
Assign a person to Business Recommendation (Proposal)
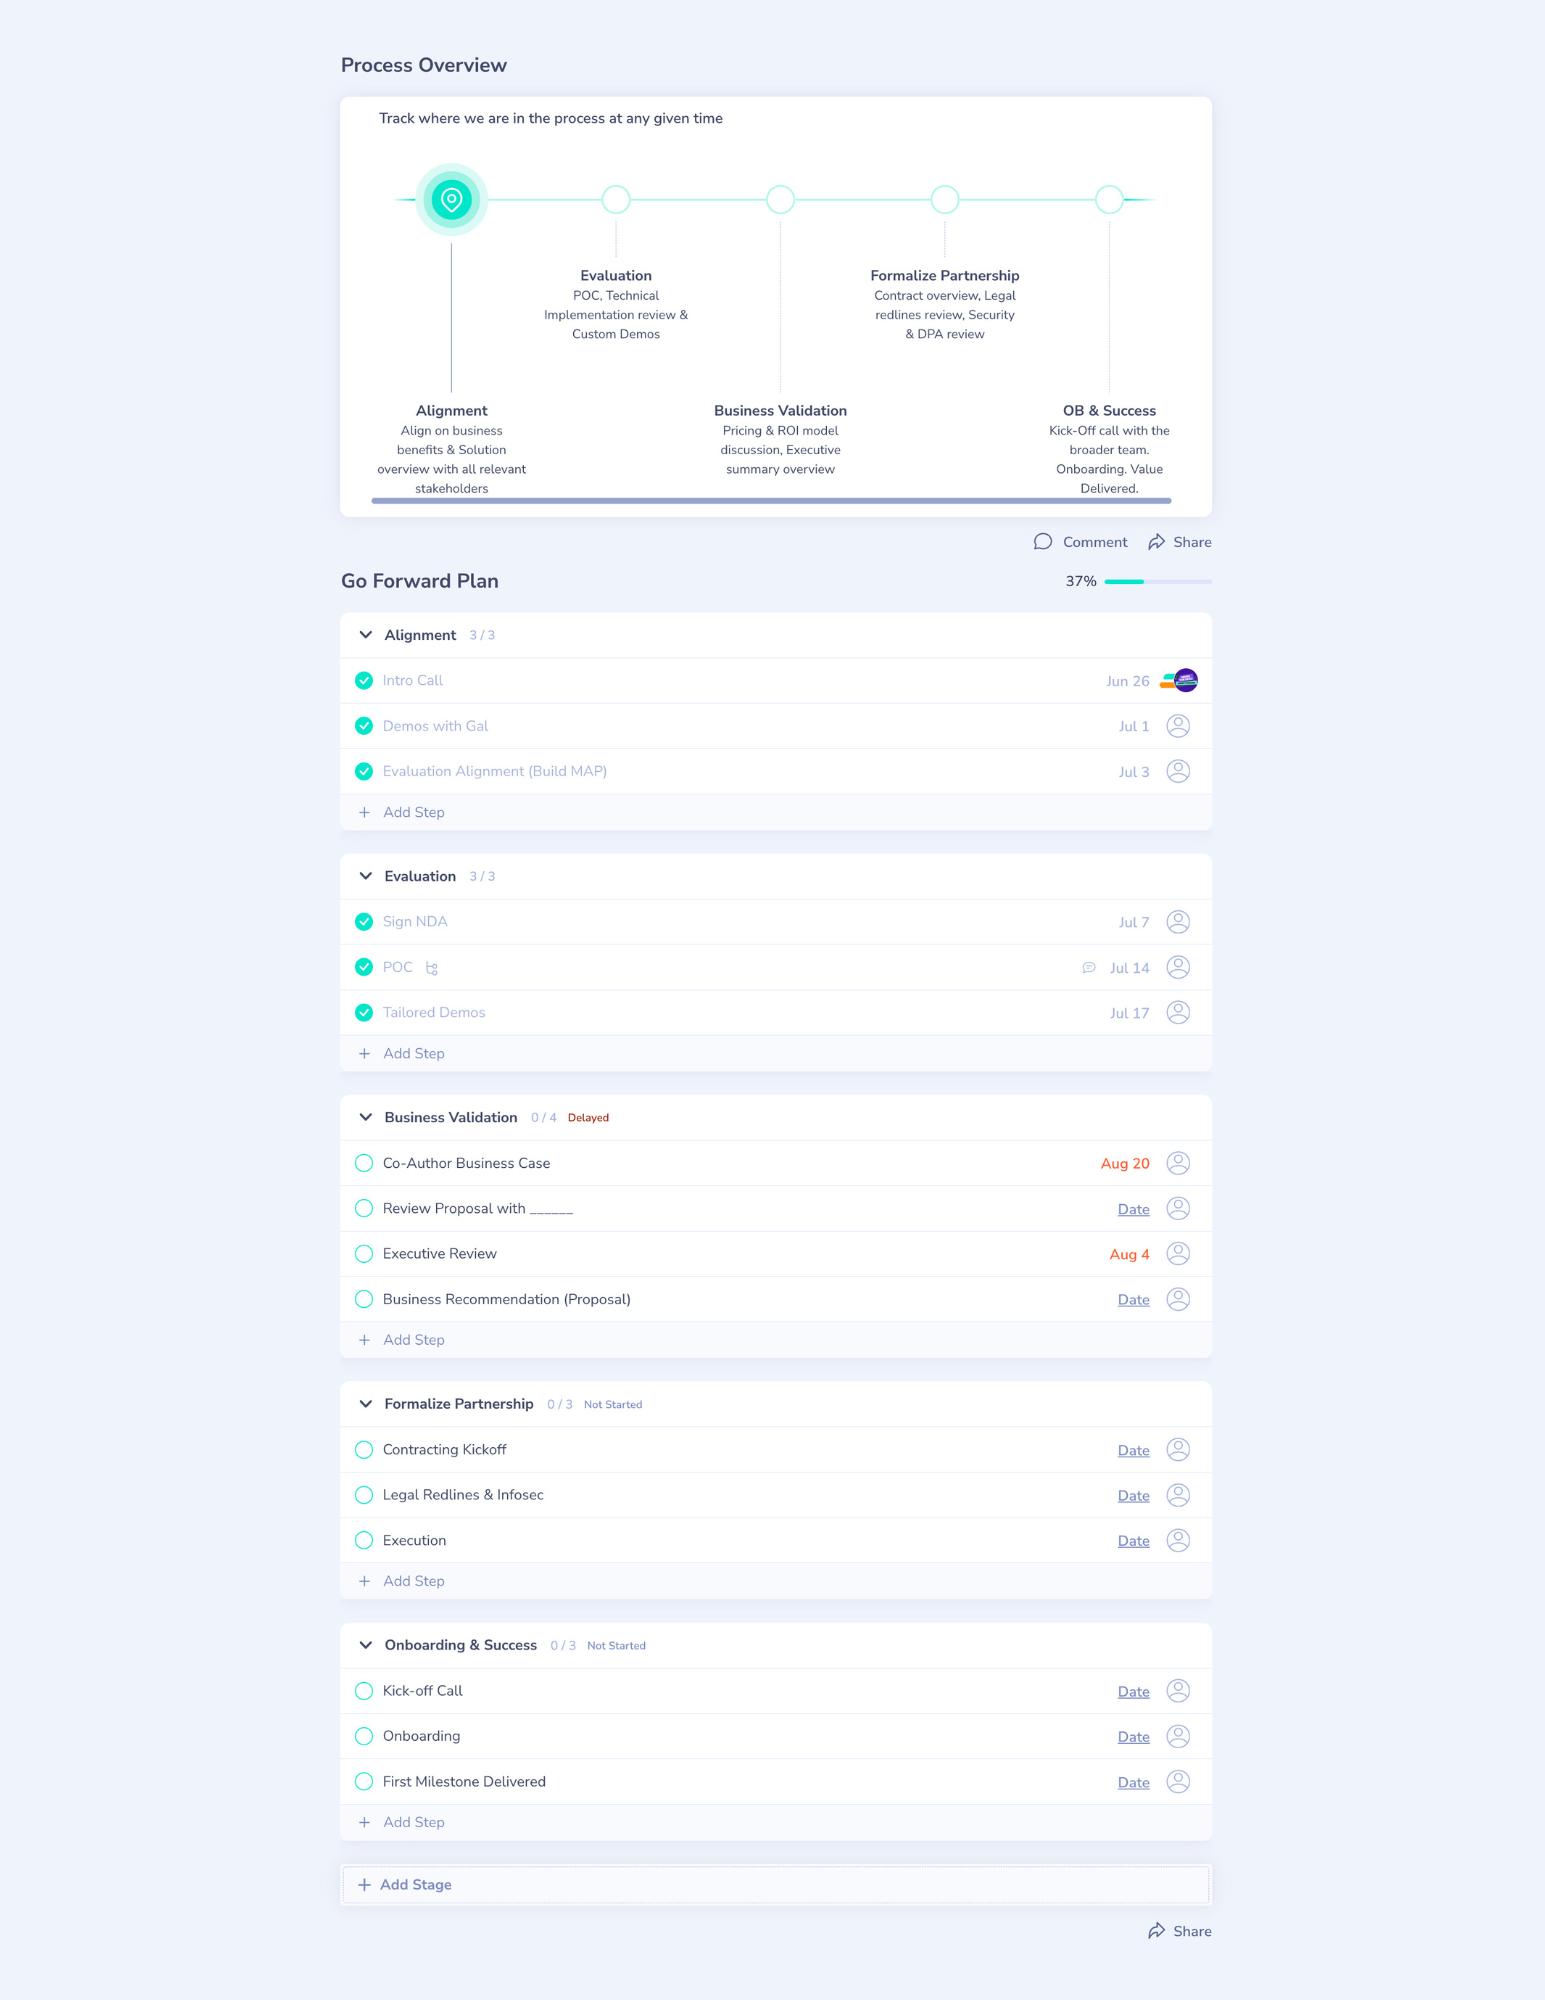[x=1179, y=1299]
